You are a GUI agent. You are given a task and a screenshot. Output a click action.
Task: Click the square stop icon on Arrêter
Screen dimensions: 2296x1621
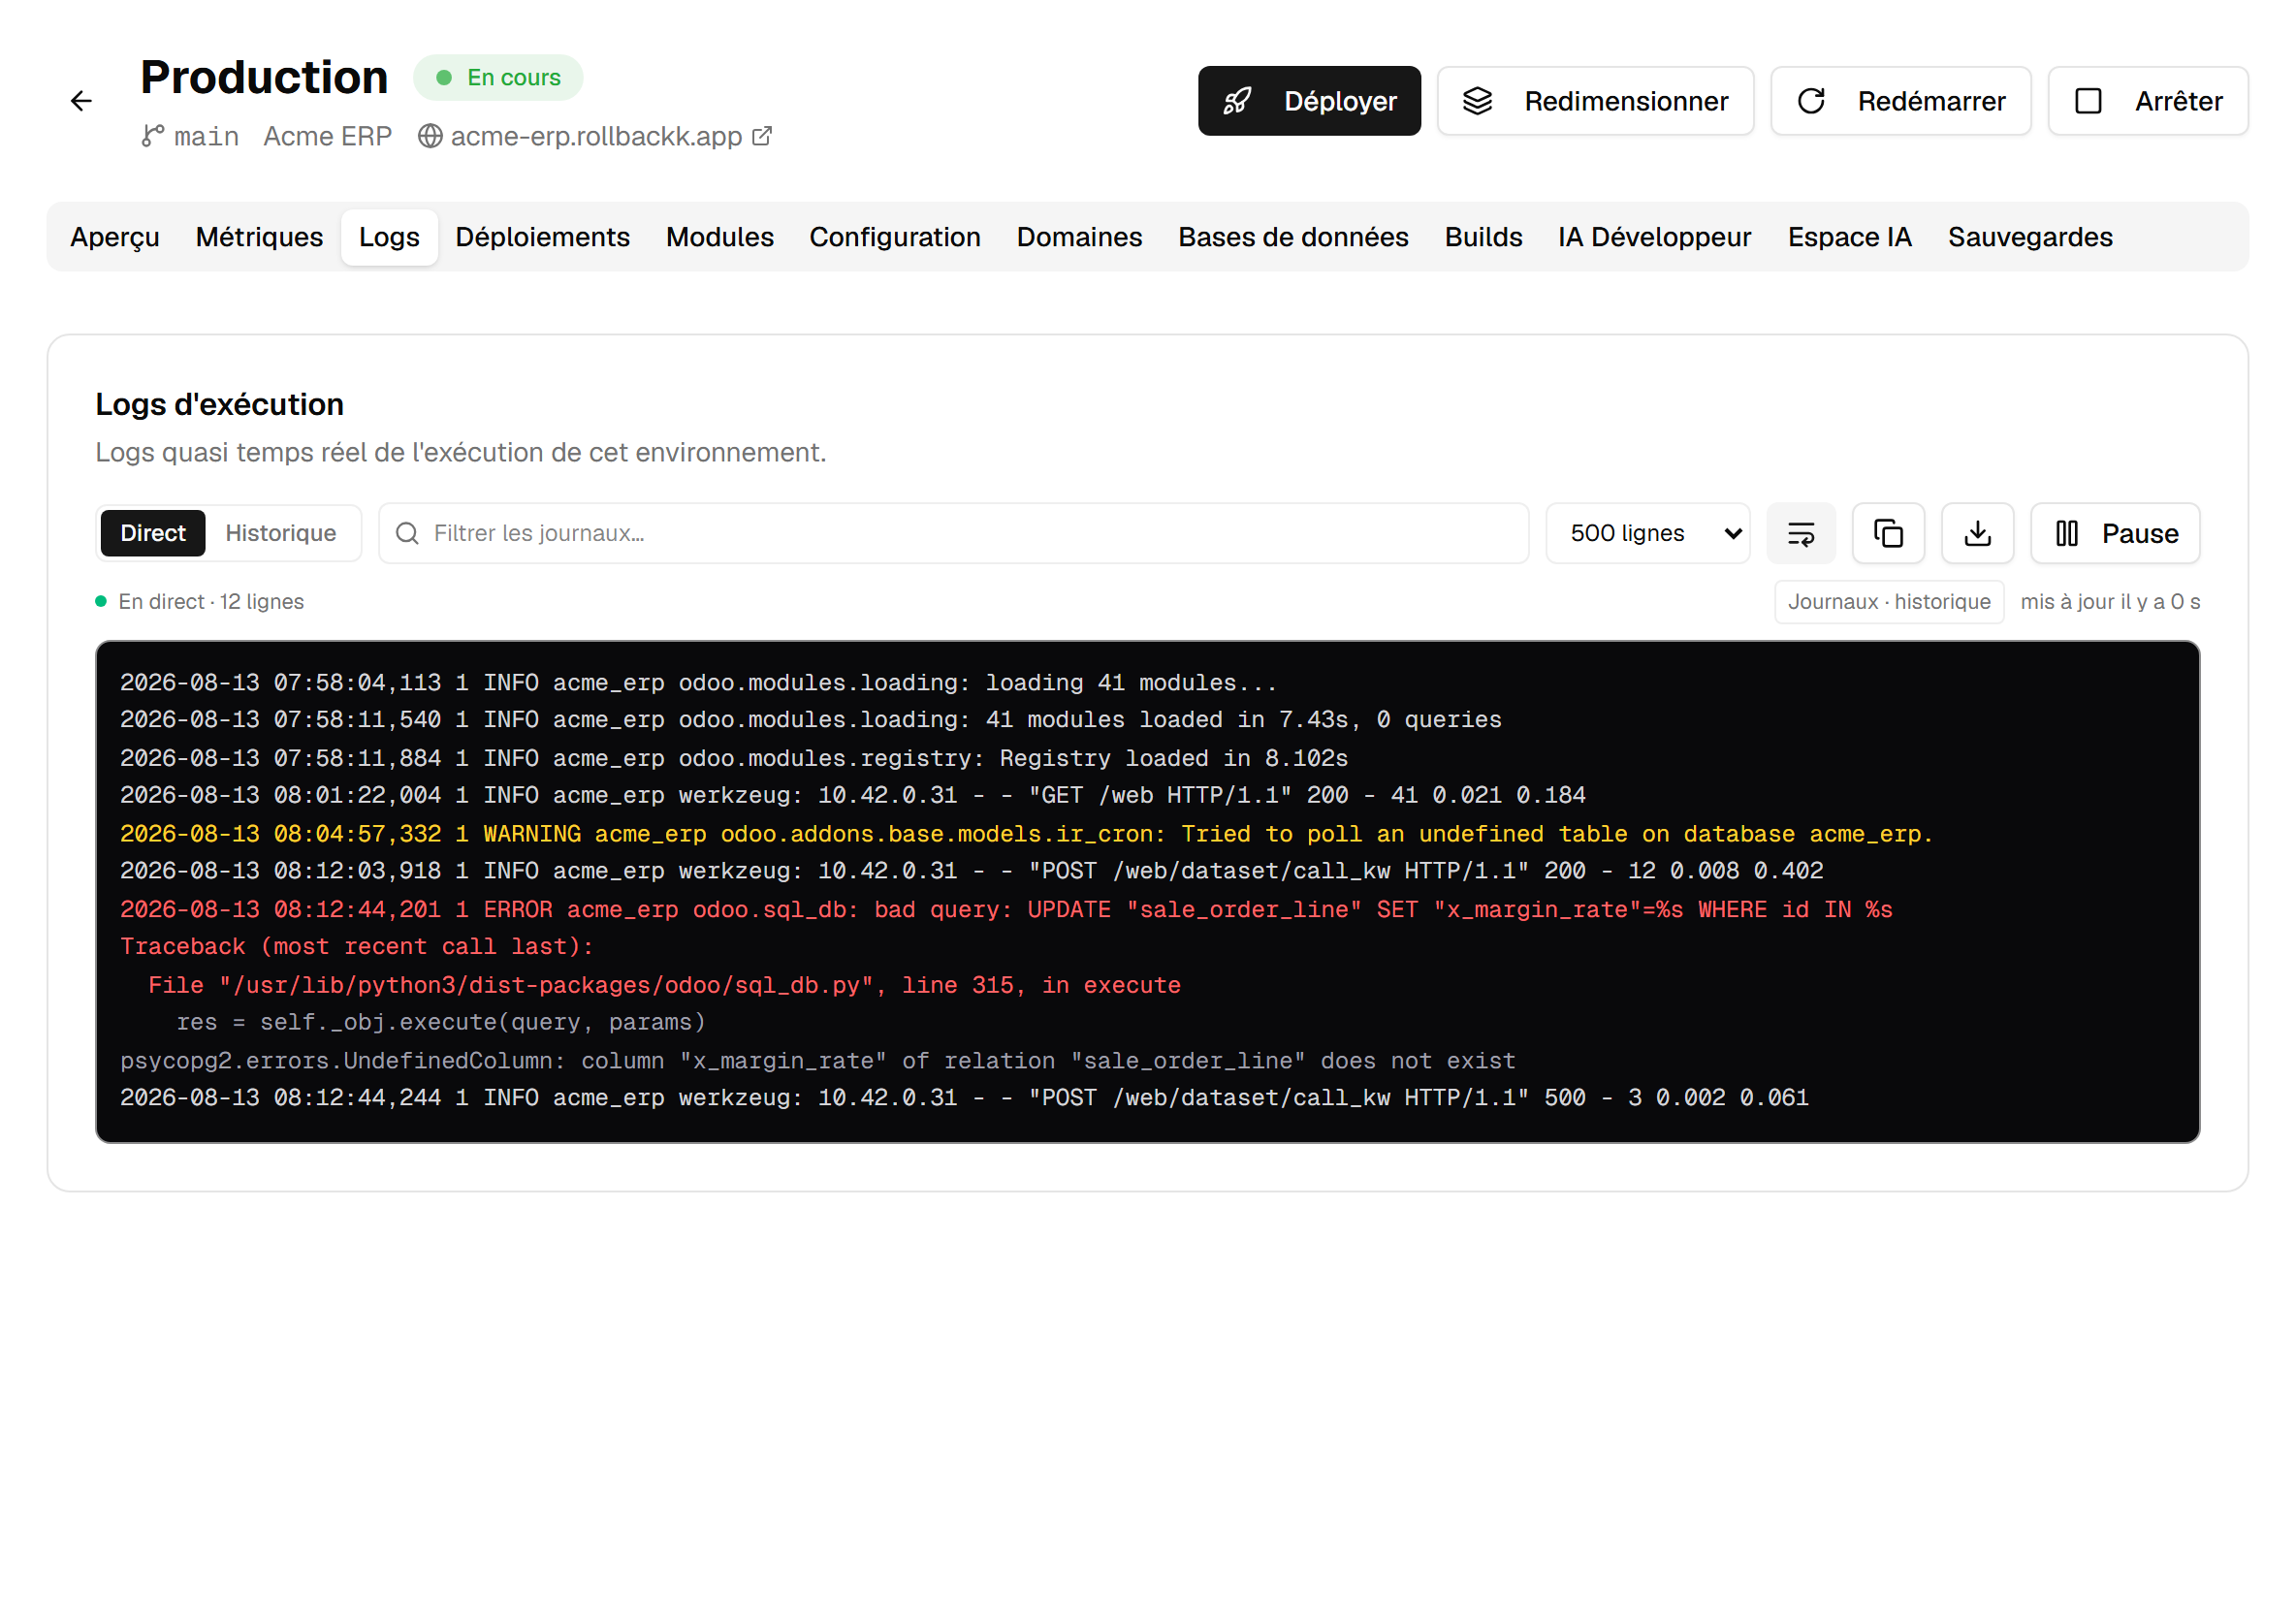click(x=2088, y=101)
